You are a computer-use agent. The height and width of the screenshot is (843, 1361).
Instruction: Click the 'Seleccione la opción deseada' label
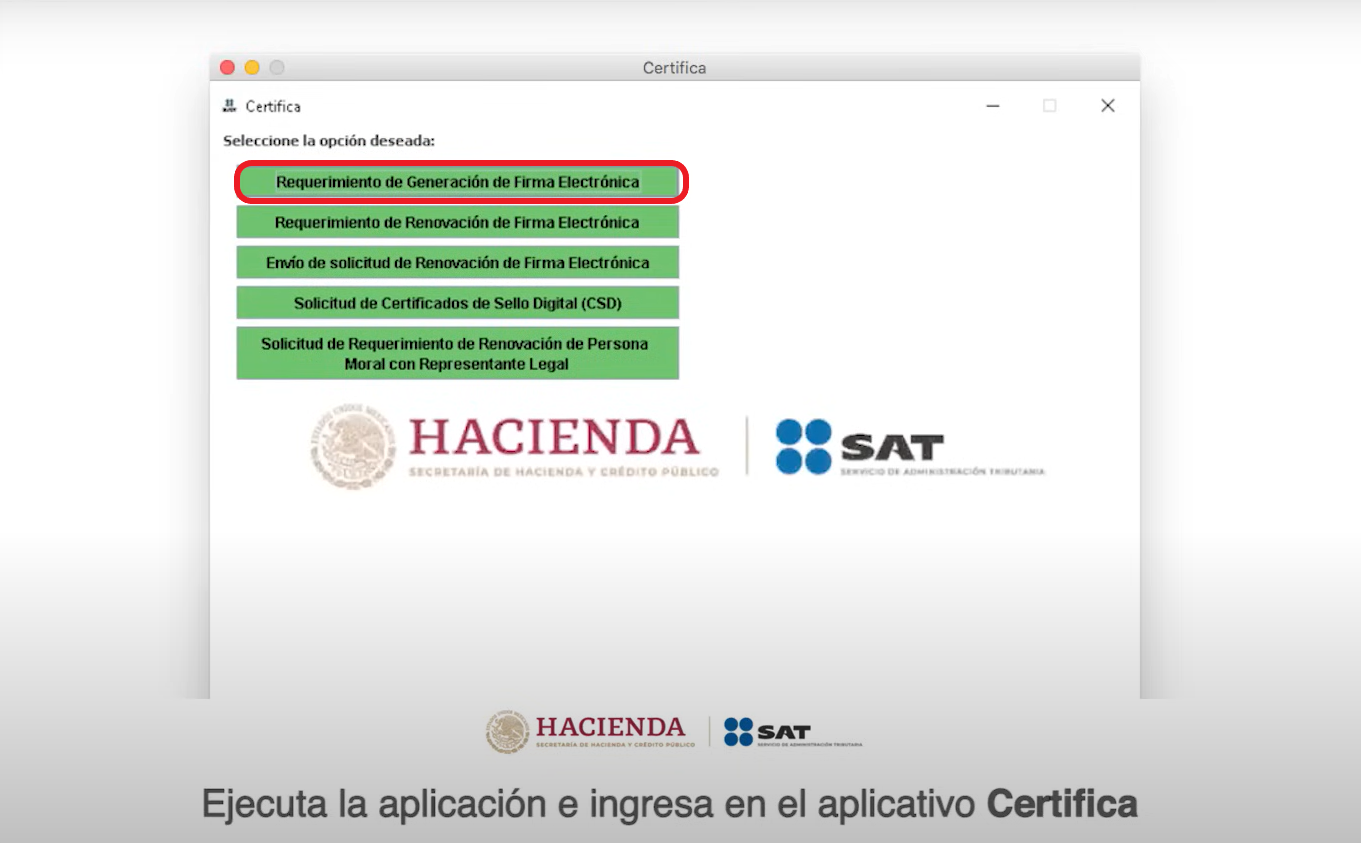pyautogui.click(x=329, y=141)
